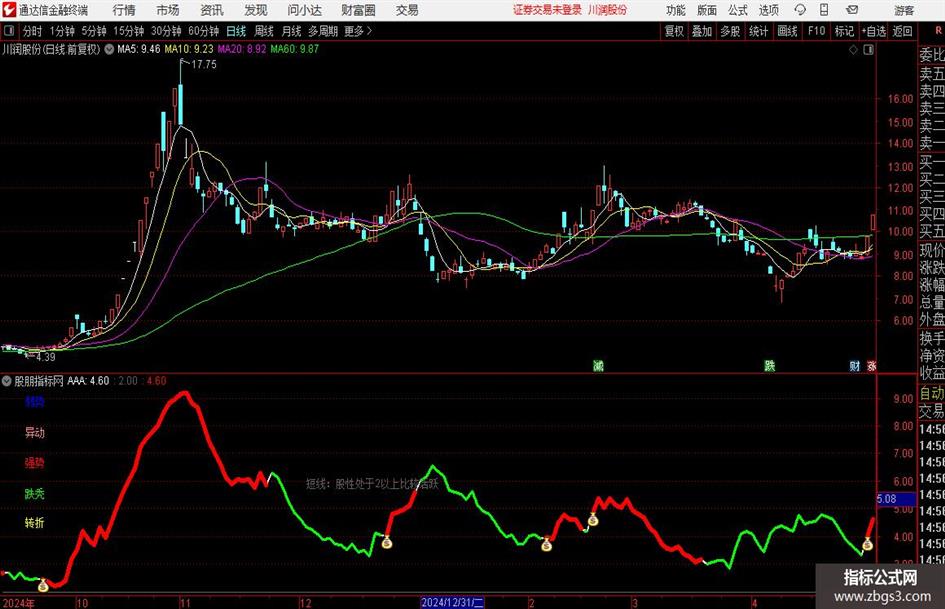Click the diamond icon above the chart

point(853,50)
